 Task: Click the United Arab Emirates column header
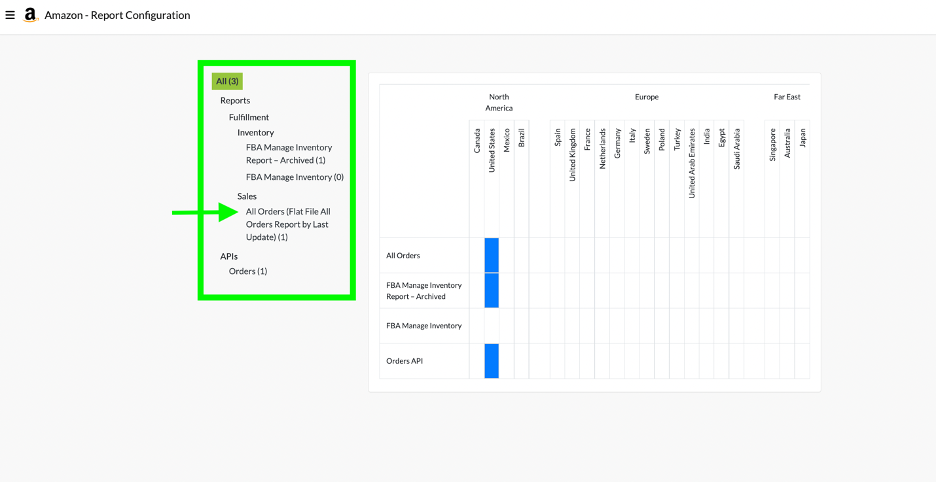692,163
